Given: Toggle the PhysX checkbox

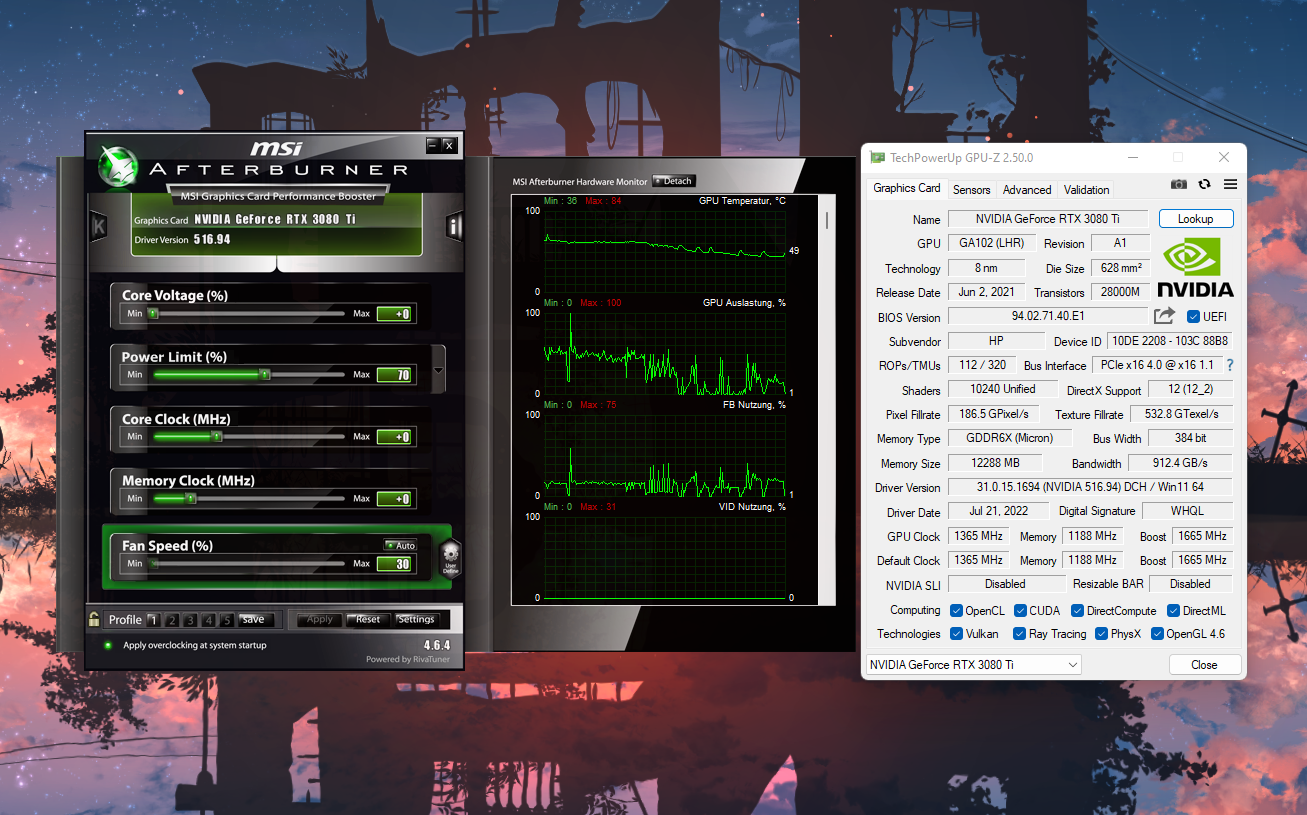Looking at the screenshot, I should click(1102, 634).
